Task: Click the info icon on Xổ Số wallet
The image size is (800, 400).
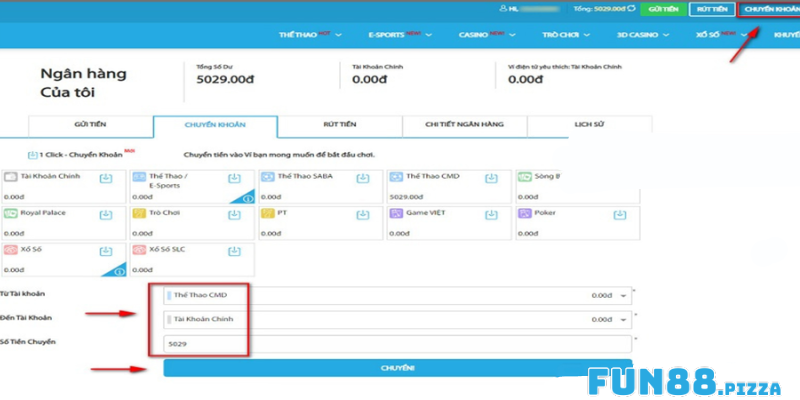Action: [x=119, y=271]
